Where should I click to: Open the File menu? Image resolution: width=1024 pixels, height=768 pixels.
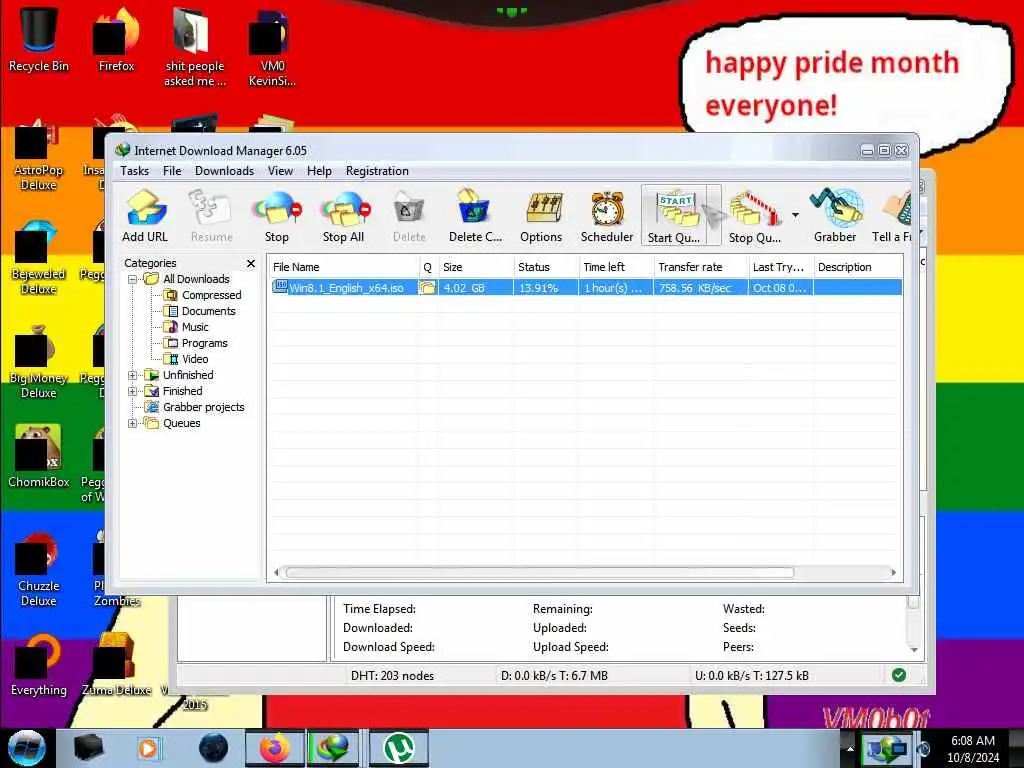tap(172, 171)
